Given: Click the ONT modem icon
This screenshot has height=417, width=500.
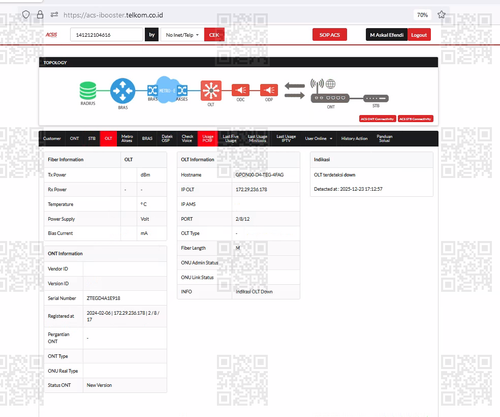Looking at the screenshot, I should point(330,98).
